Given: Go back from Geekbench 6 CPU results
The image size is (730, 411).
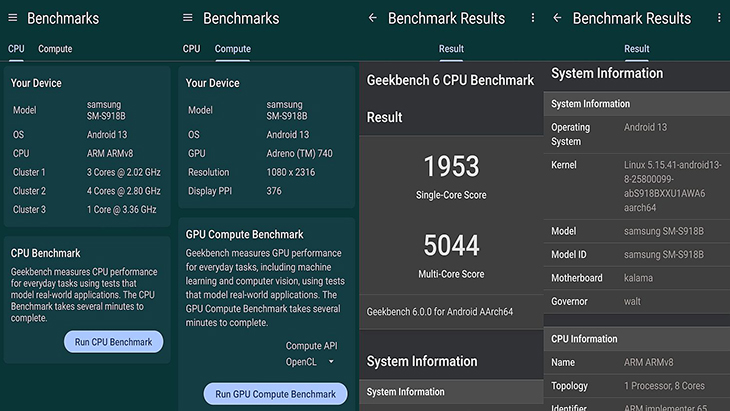Looking at the screenshot, I should click(x=372, y=18).
